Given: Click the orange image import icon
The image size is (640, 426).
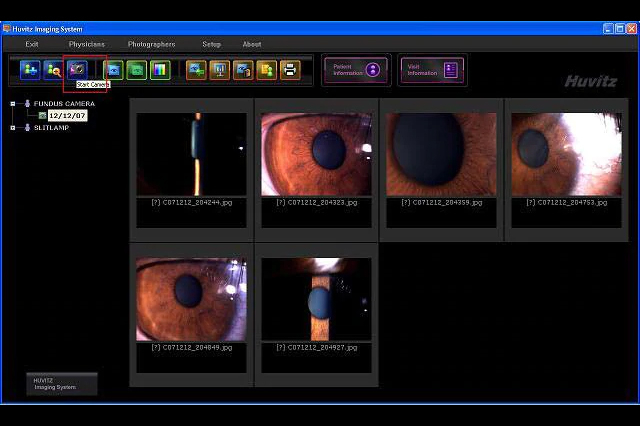Looking at the screenshot, I should (196, 70).
